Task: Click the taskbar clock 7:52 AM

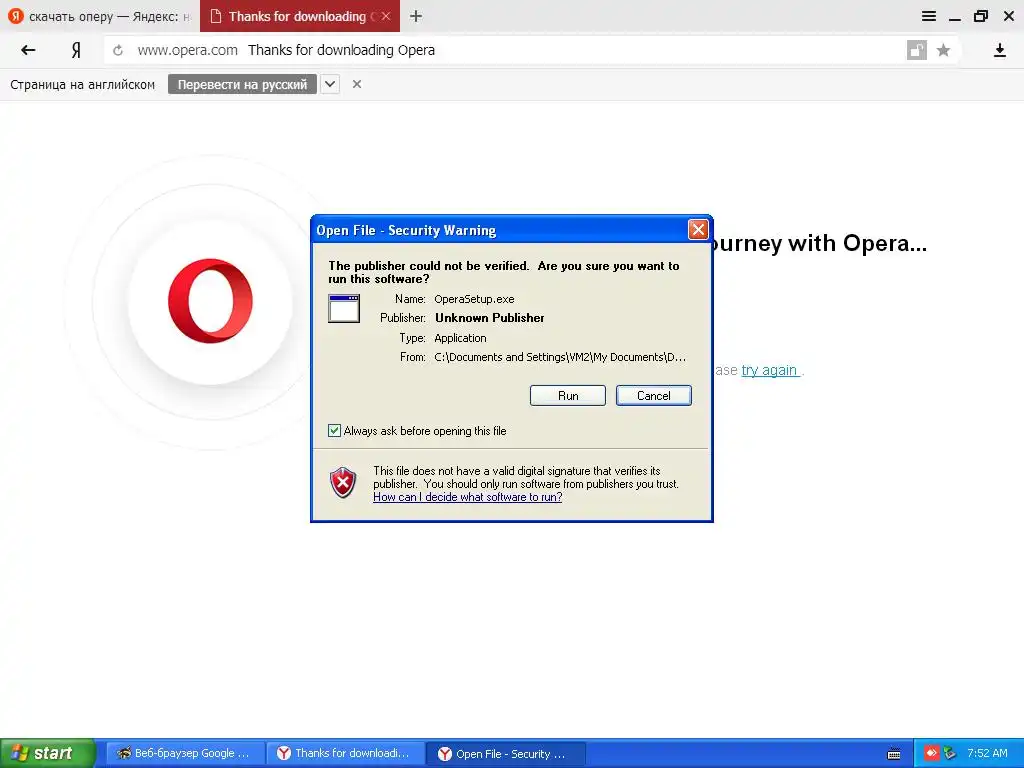Action: pyautogui.click(x=987, y=754)
